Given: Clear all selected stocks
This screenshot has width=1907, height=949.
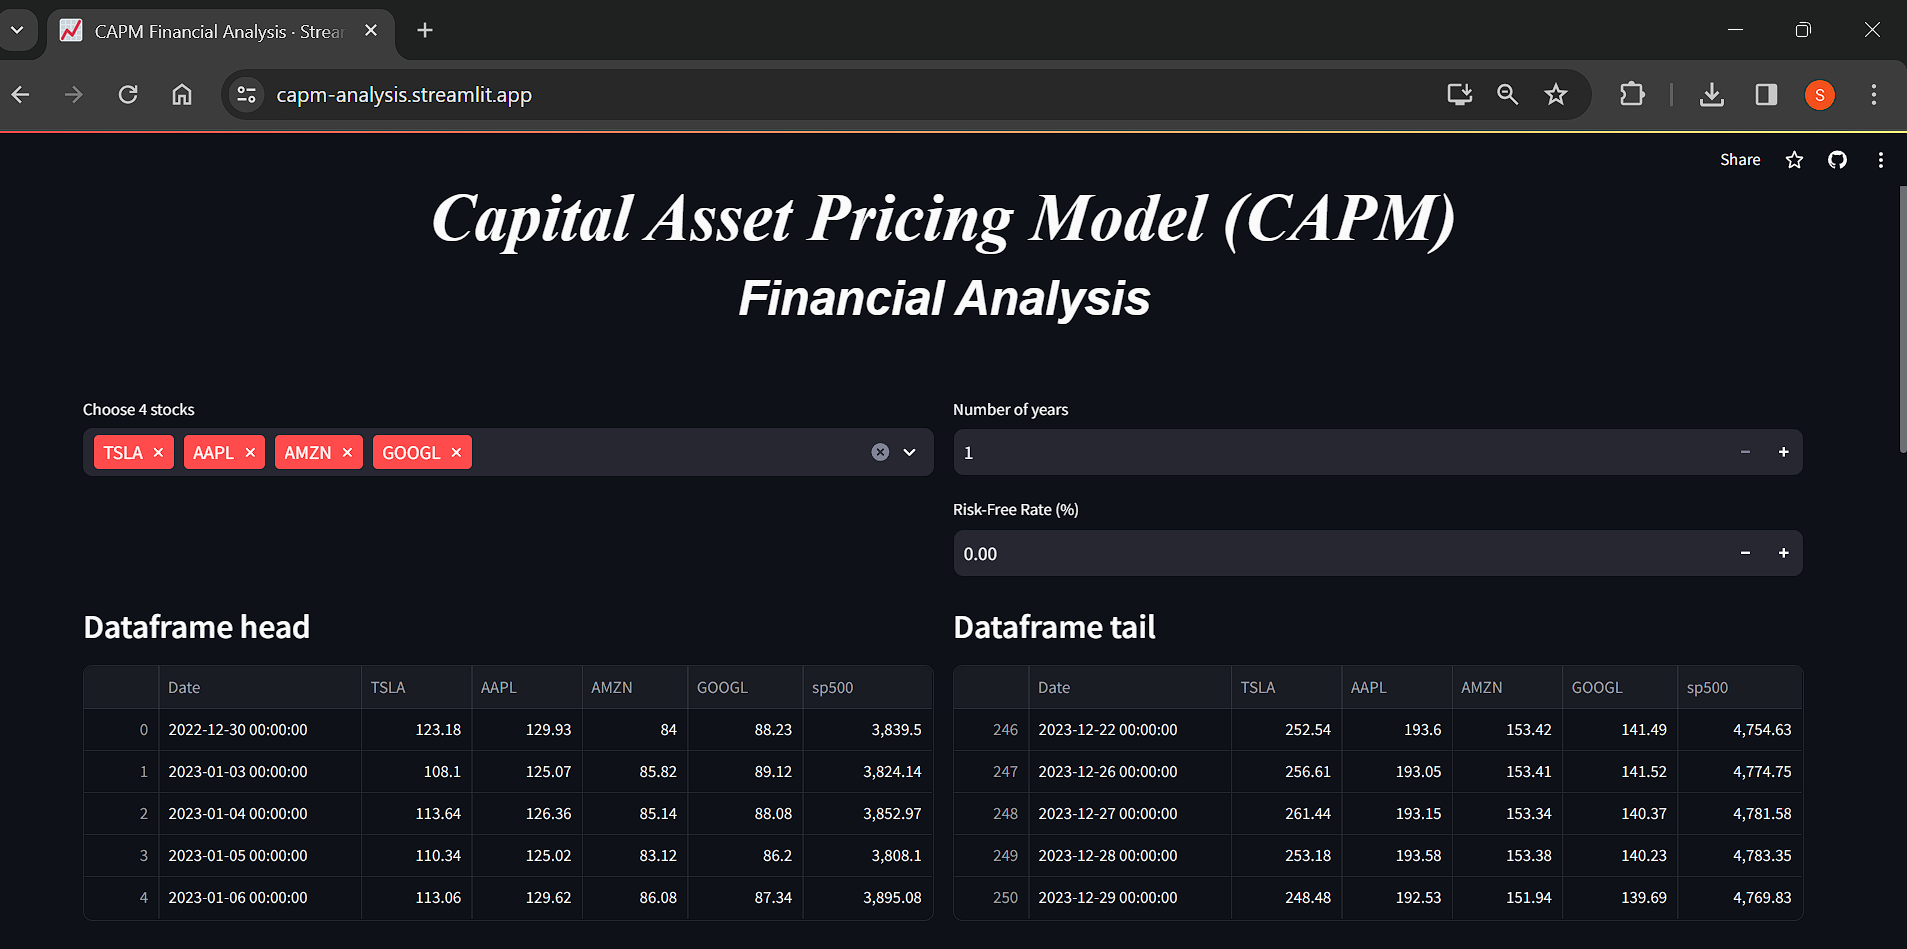Looking at the screenshot, I should (x=880, y=452).
